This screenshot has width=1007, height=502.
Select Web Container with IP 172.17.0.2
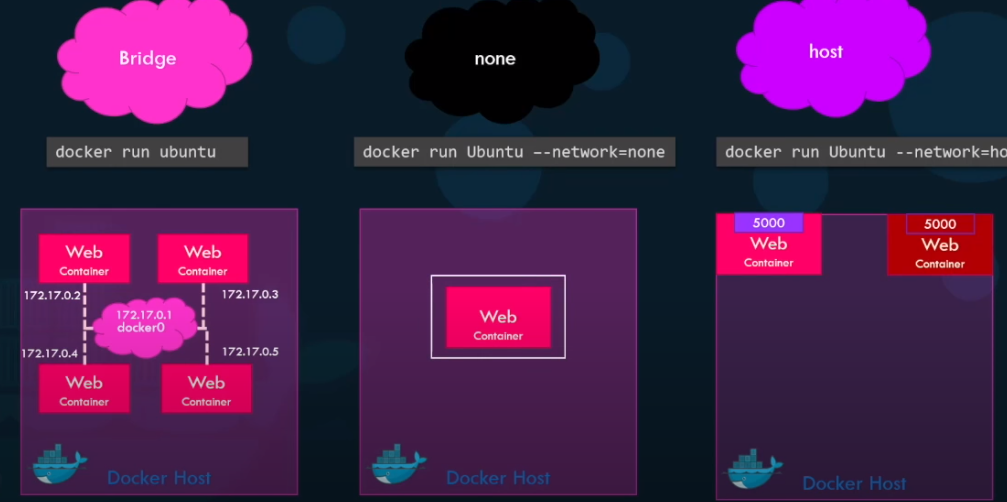84,259
